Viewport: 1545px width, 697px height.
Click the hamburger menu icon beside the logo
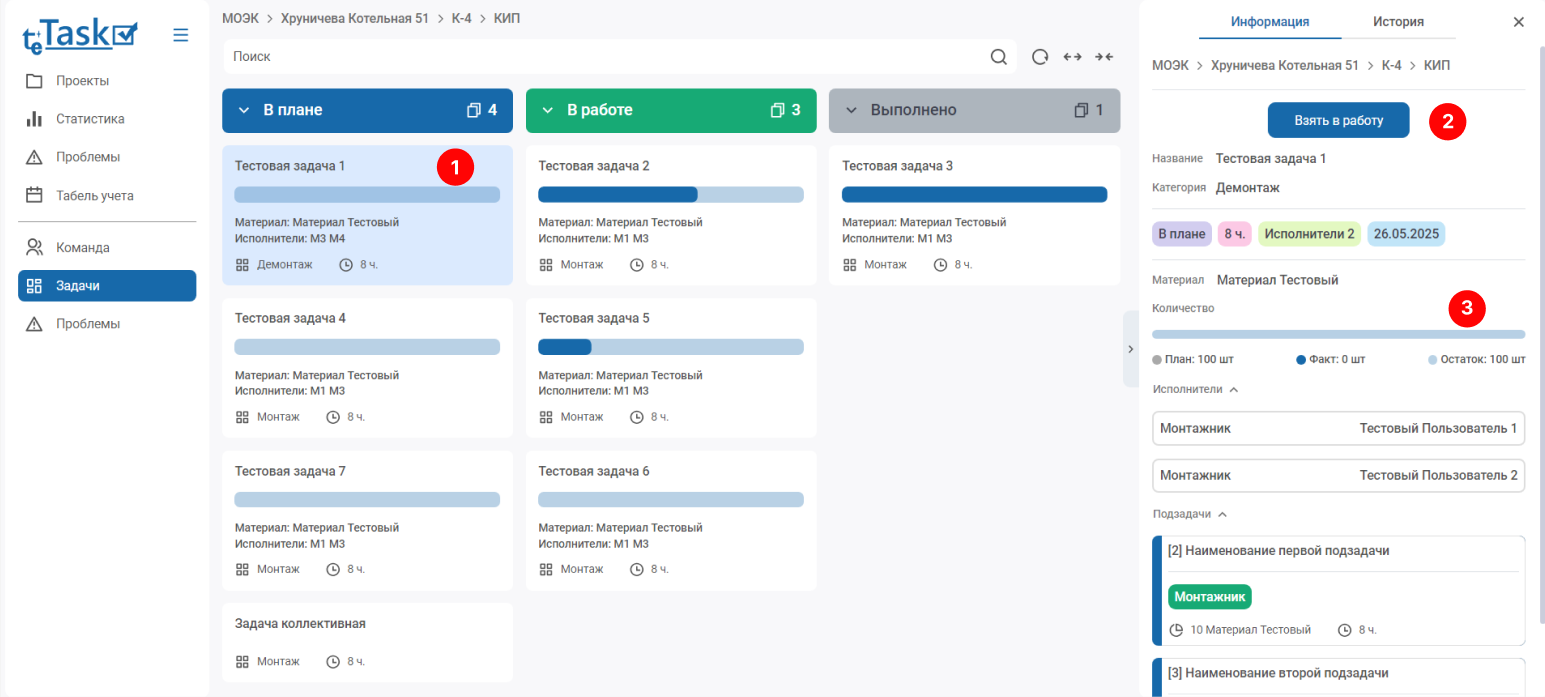tap(180, 35)
